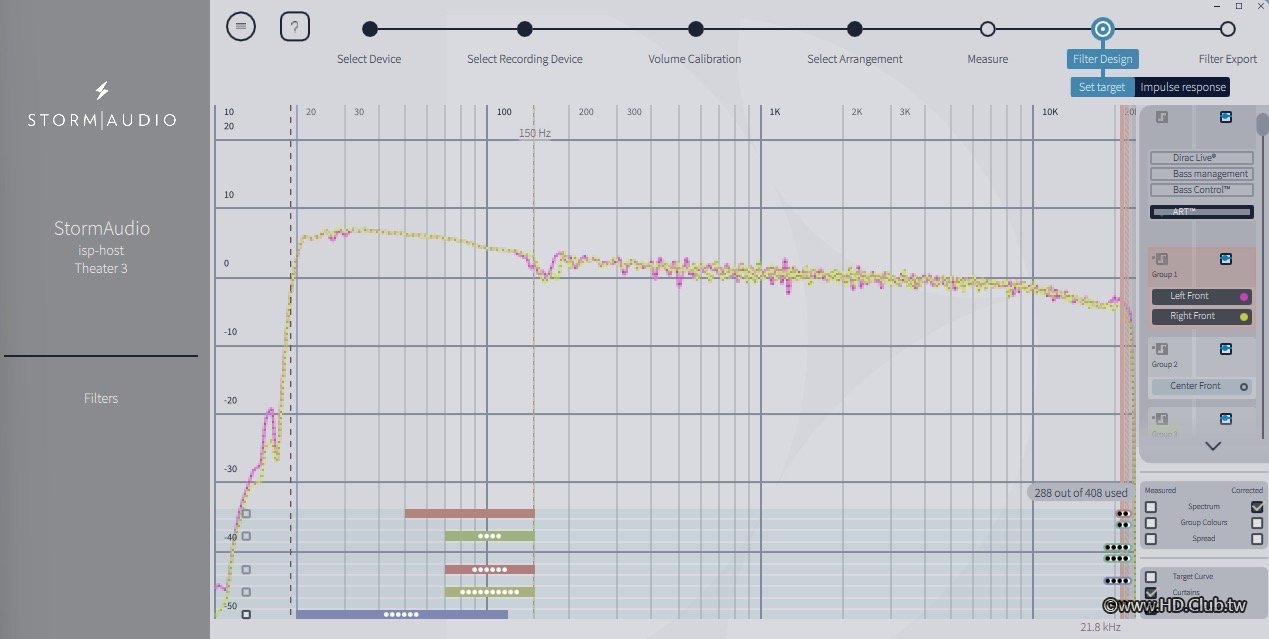
Task: Click the blue frequency range bar
Action: 402,614
